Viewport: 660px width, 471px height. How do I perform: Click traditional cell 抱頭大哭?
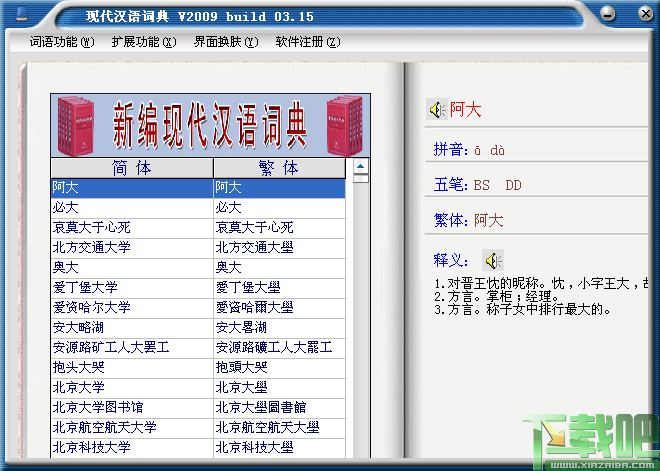click(x=279, y=368)
